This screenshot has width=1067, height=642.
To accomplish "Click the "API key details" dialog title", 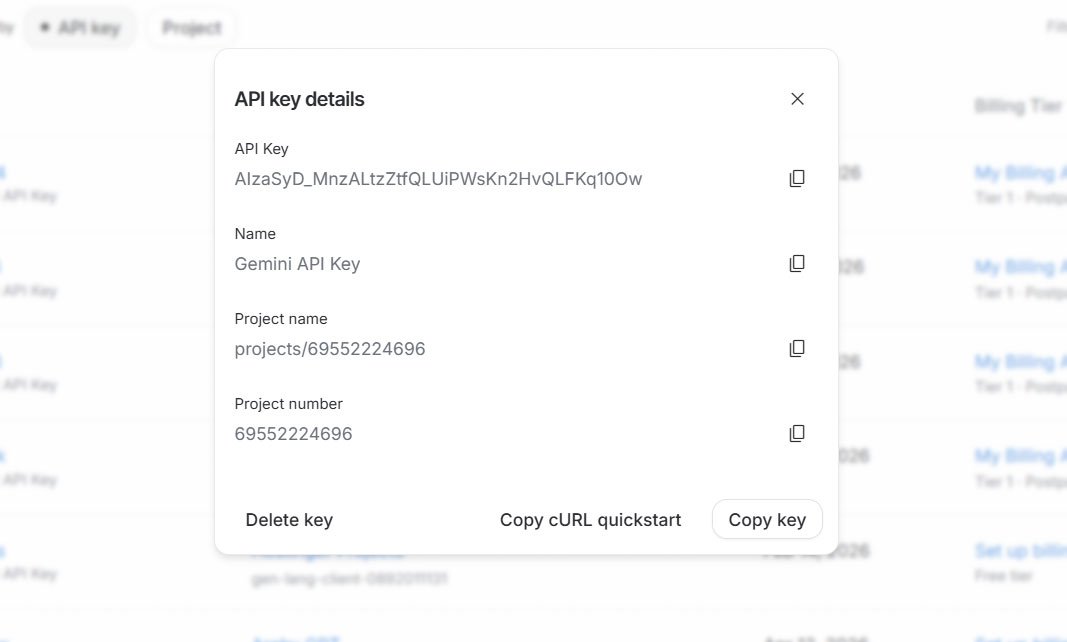I will (x=299, y=99).
